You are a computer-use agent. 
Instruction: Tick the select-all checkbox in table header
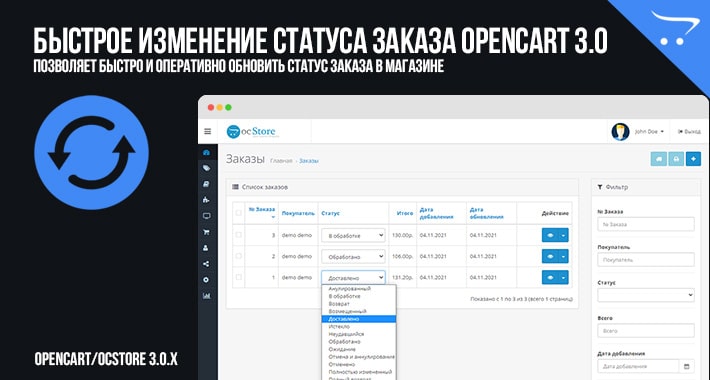(x=239, y=213)
